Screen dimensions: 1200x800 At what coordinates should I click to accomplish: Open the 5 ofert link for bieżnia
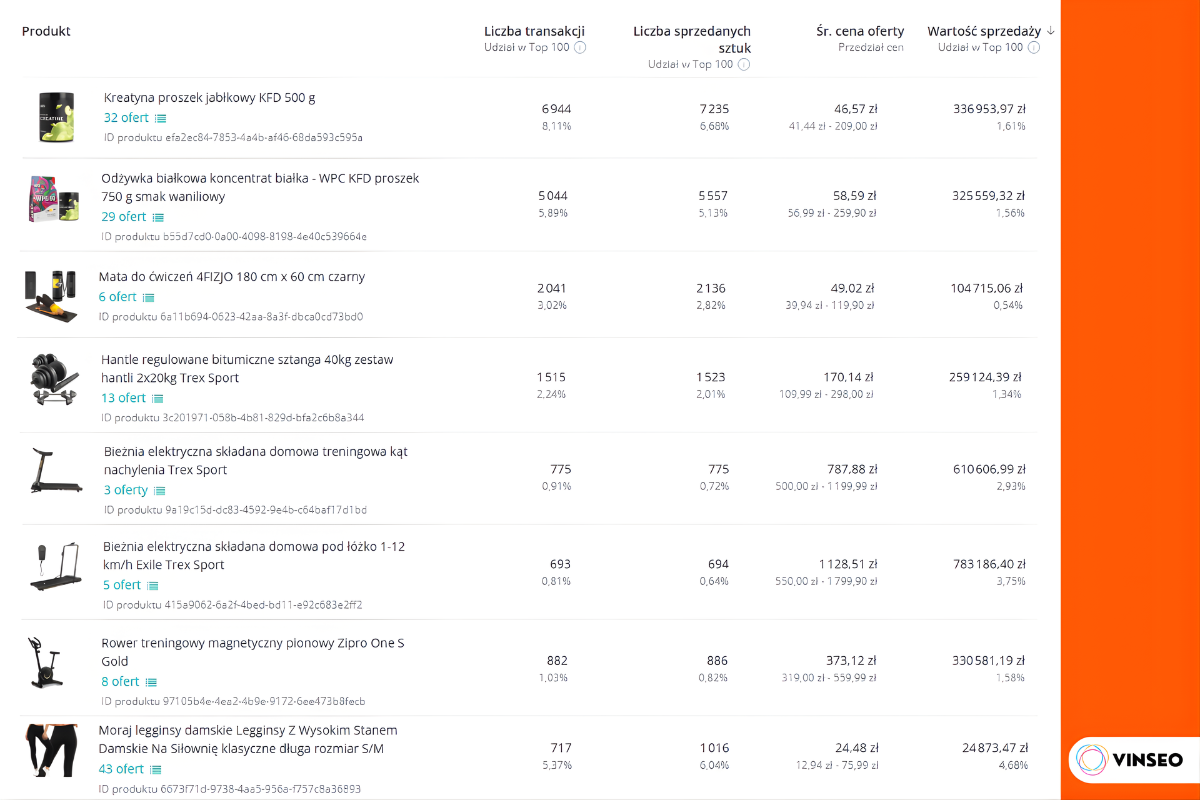(122, 585)
